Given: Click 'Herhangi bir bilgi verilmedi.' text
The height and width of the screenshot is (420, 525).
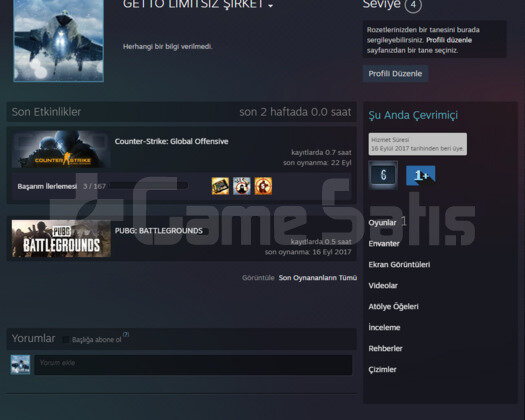Looking at the screenshot, I should 167,46.
